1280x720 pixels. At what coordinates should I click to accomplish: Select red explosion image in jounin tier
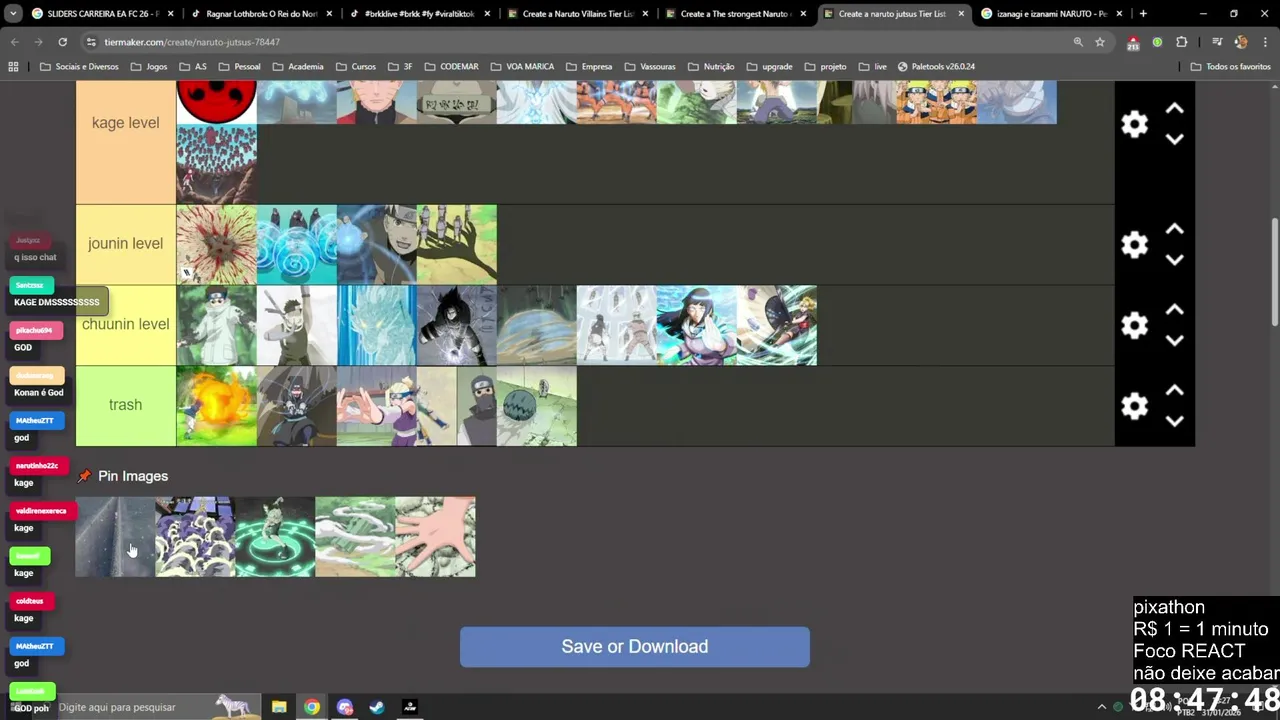pos(217,245)
